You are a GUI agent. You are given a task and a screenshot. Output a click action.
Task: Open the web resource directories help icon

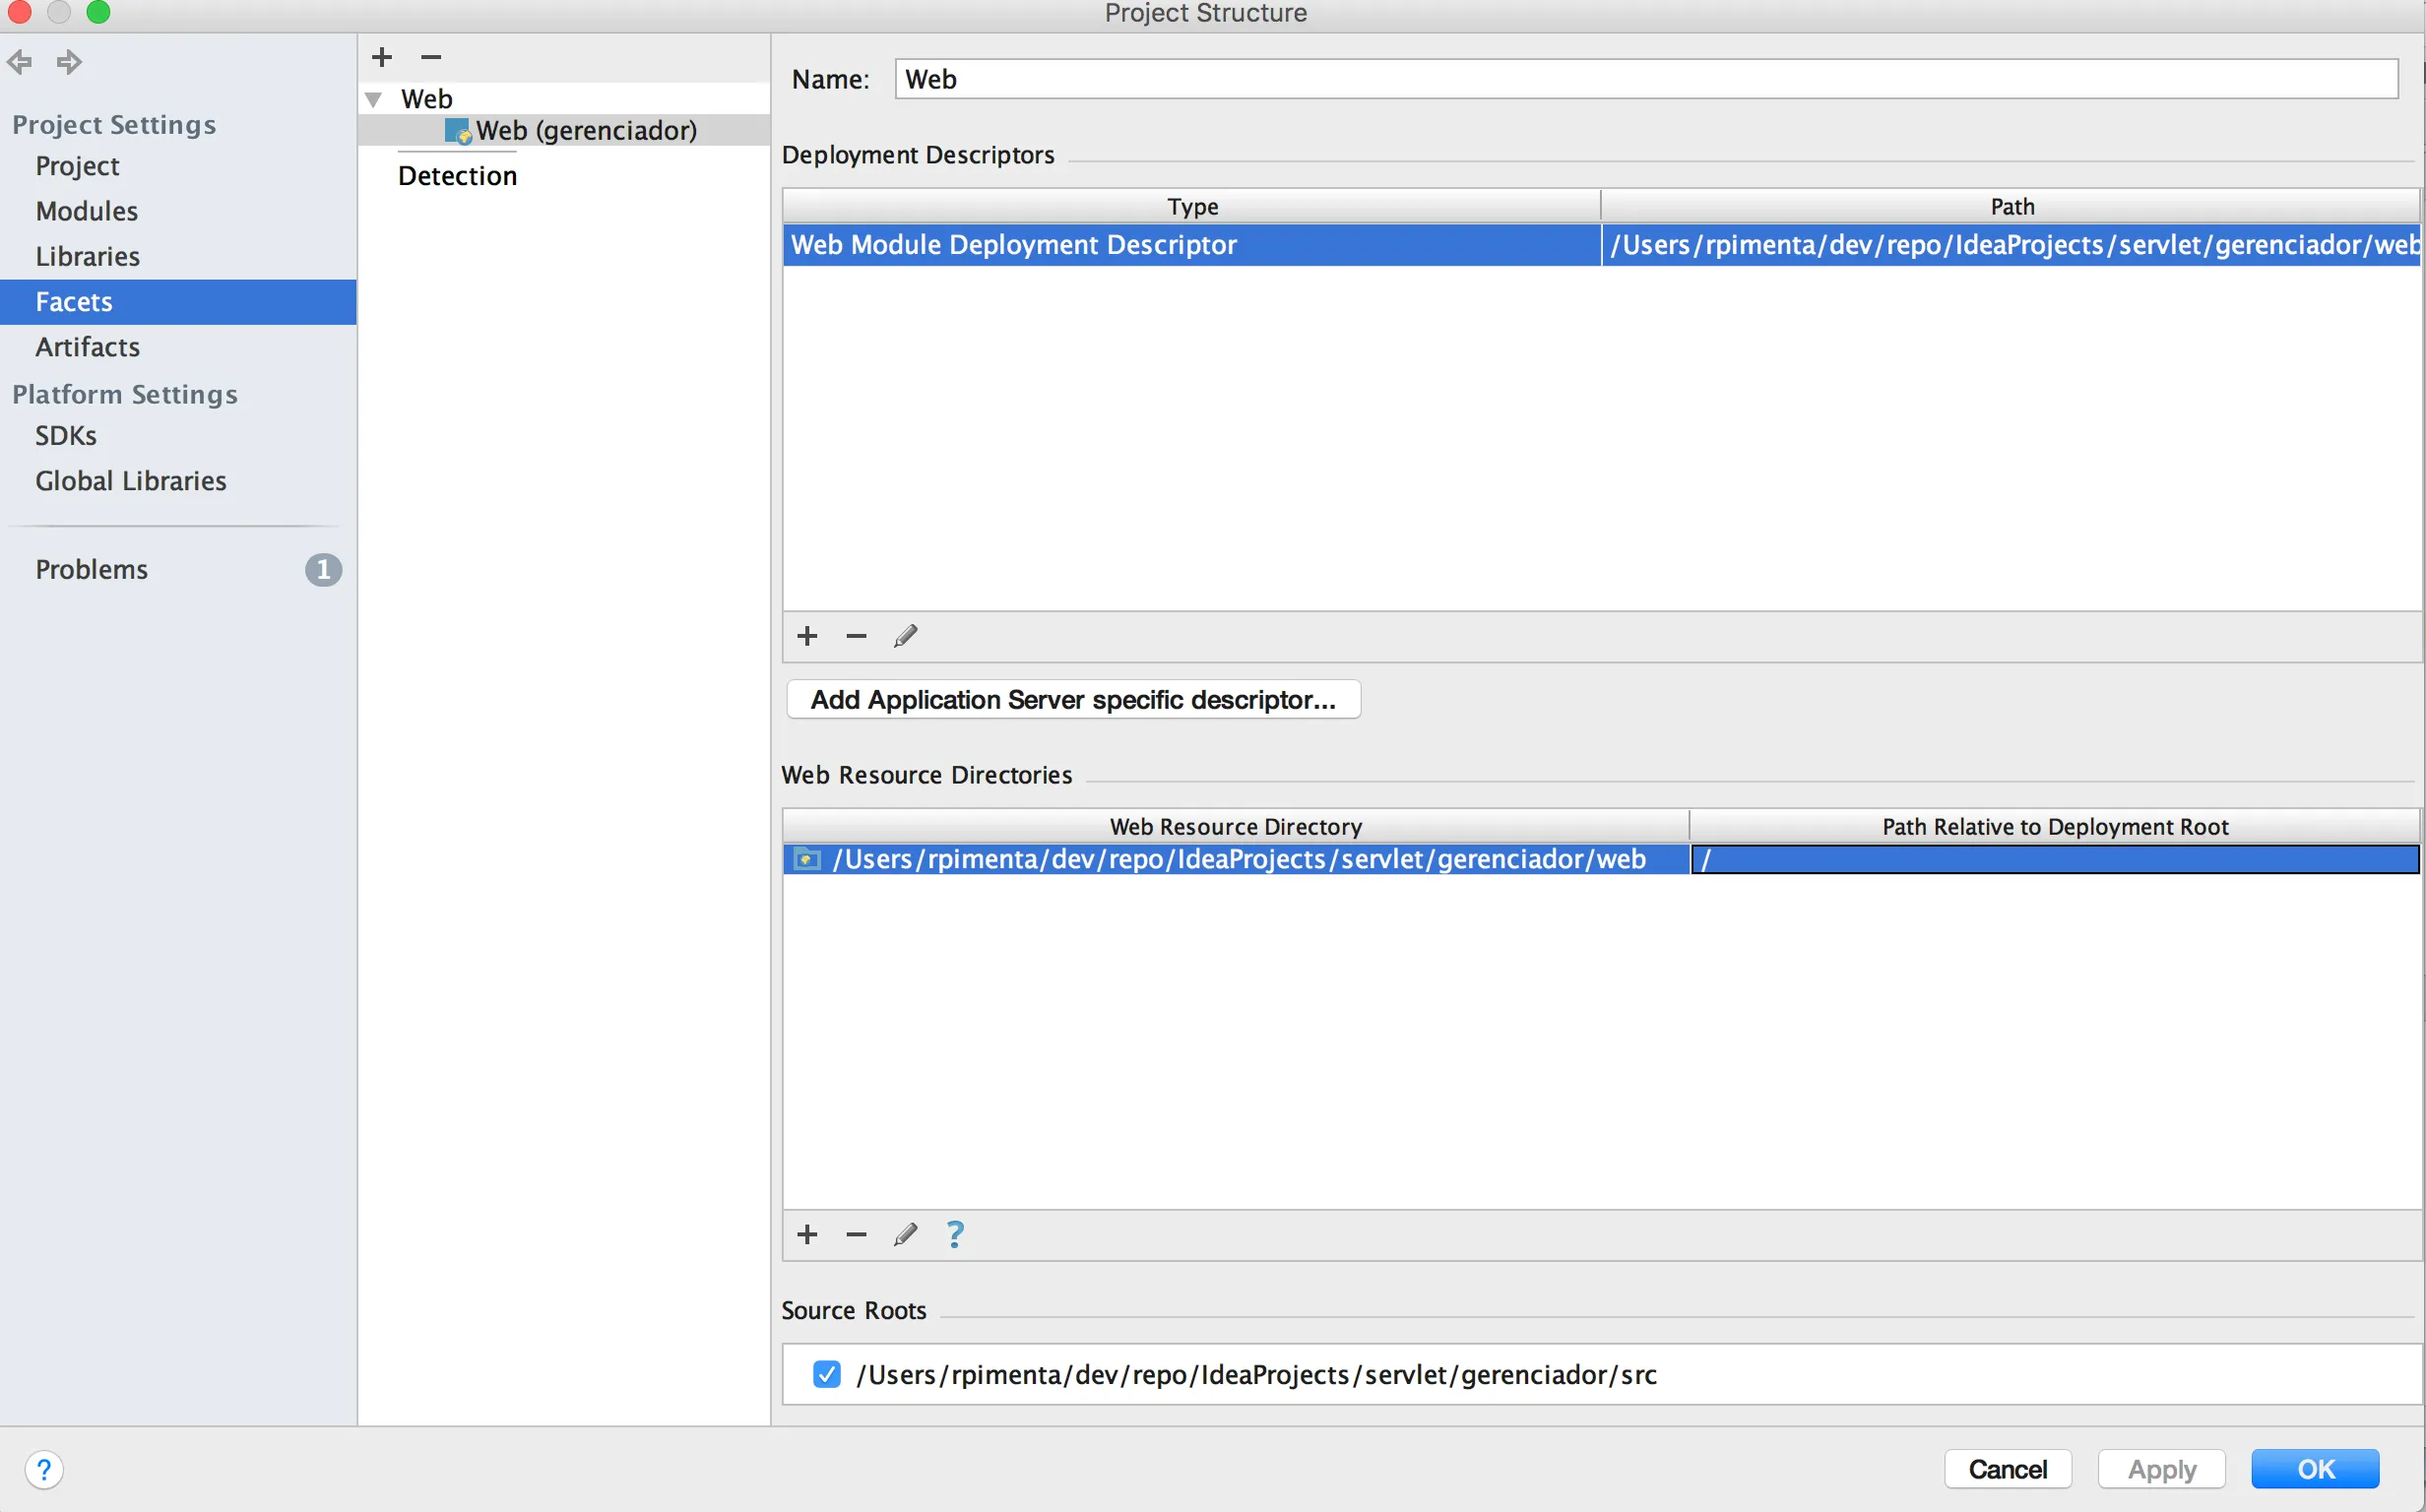coord(955,1235)
